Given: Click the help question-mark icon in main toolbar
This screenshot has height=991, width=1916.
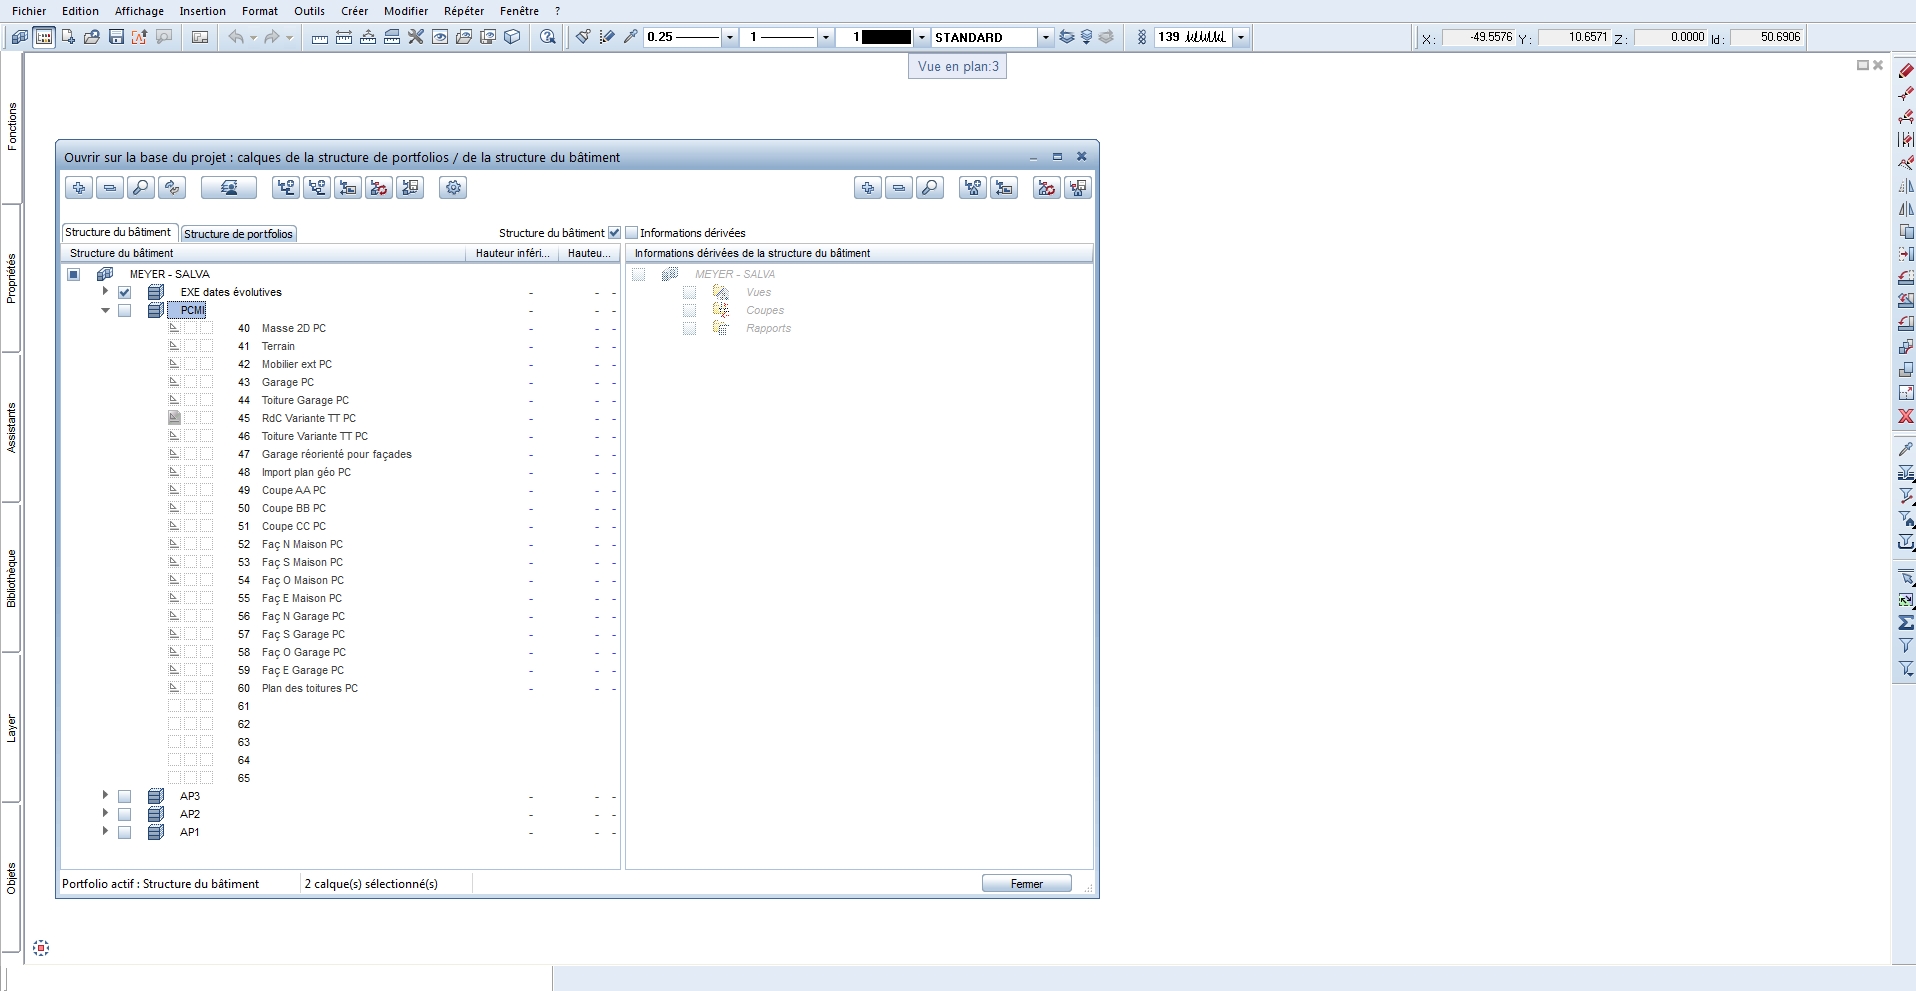Looking at the screenshot, I should 548,37.
